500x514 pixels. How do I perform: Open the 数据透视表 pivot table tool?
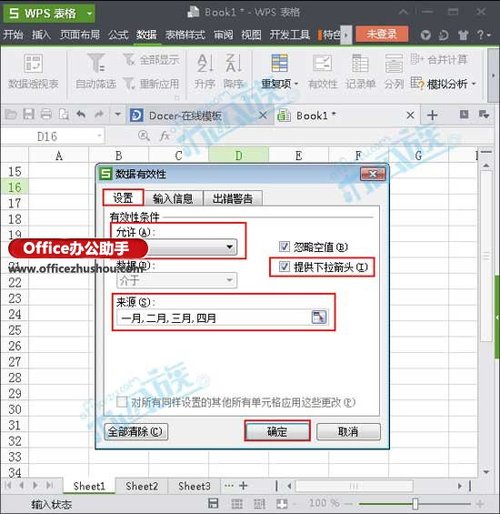[33, 71]
